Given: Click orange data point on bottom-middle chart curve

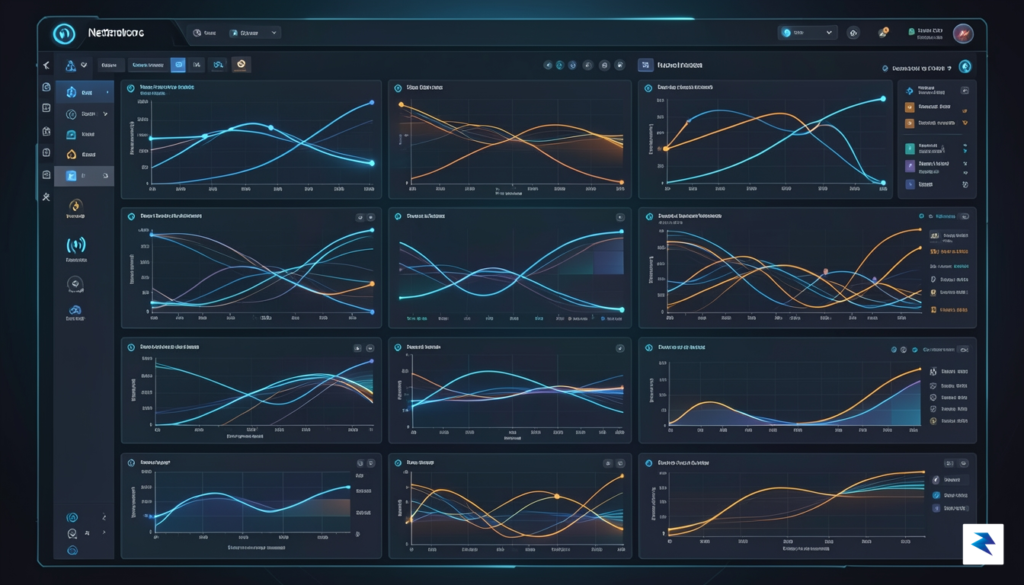Looking at the screenshot, I should pyautogui.click(x=557, y=497).
